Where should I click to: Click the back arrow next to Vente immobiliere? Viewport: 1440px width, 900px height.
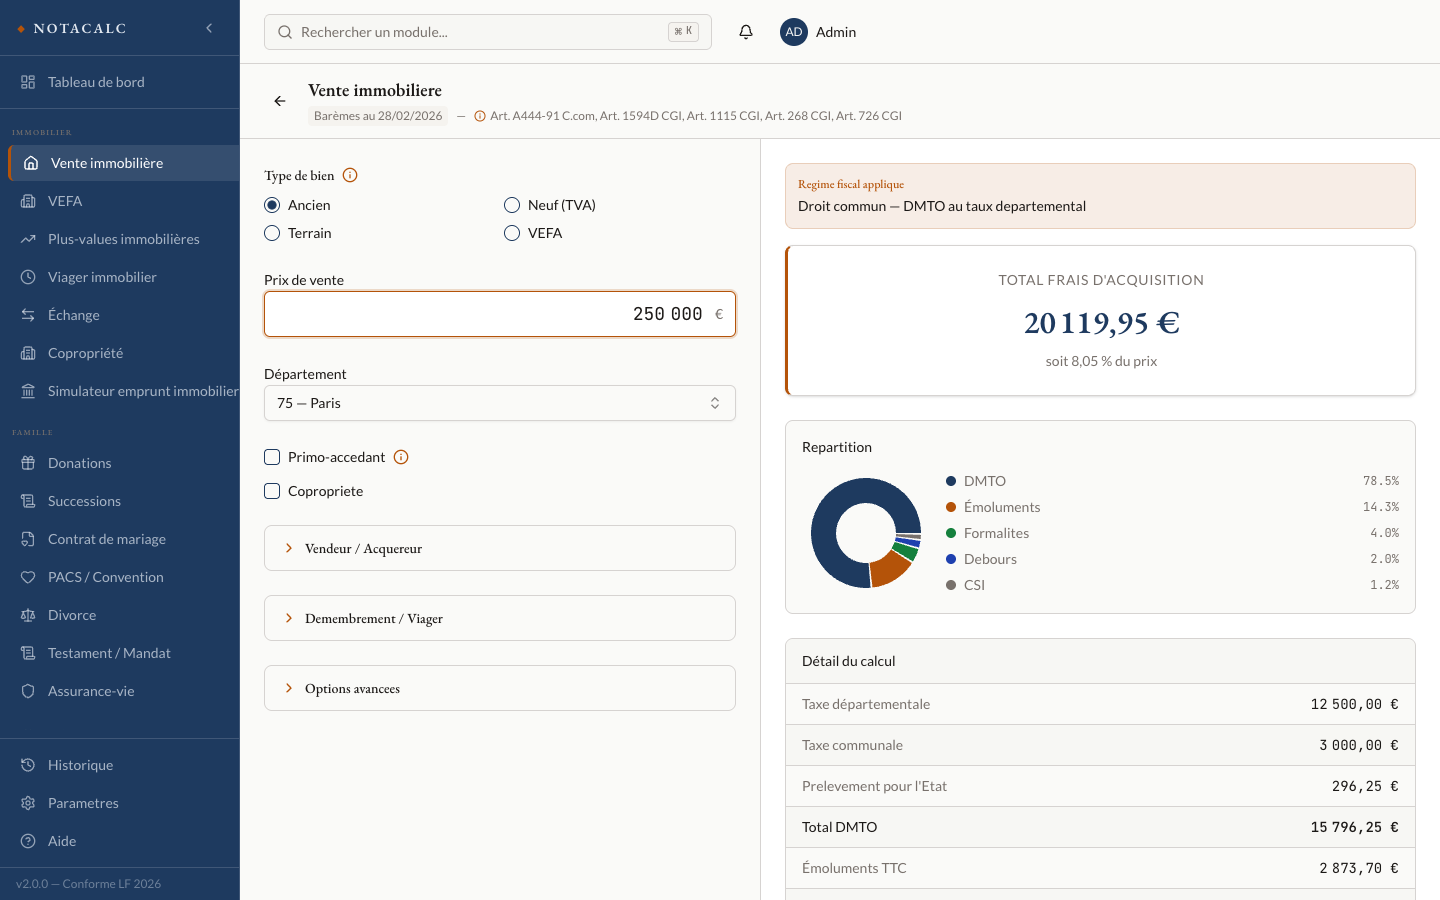pyautogui.click(x=280, y=101)
